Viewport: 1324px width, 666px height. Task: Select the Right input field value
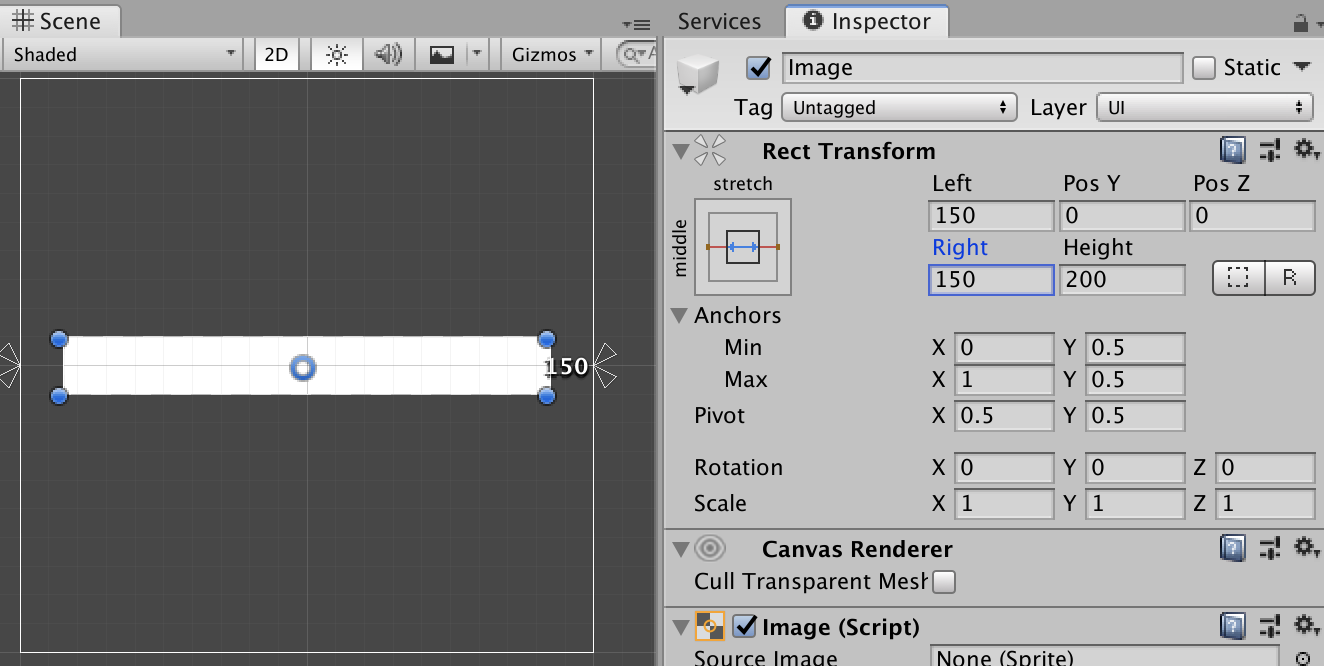click(990, 279)
